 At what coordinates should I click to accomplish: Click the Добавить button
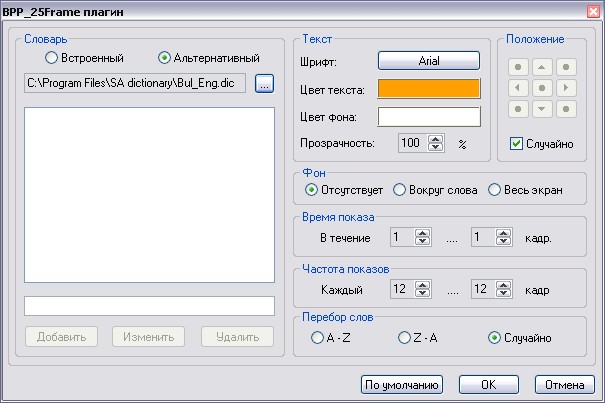61,337
